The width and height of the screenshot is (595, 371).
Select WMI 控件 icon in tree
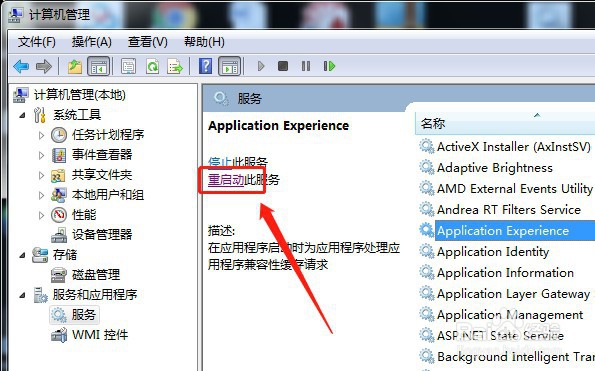click(59, 335)
